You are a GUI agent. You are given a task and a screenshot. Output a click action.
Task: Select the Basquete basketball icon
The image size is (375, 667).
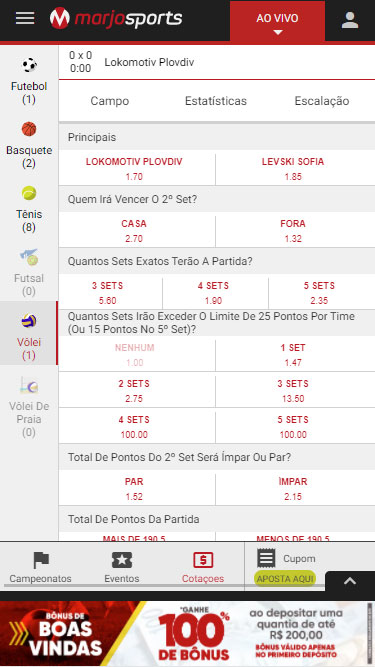tap(29, 129)
